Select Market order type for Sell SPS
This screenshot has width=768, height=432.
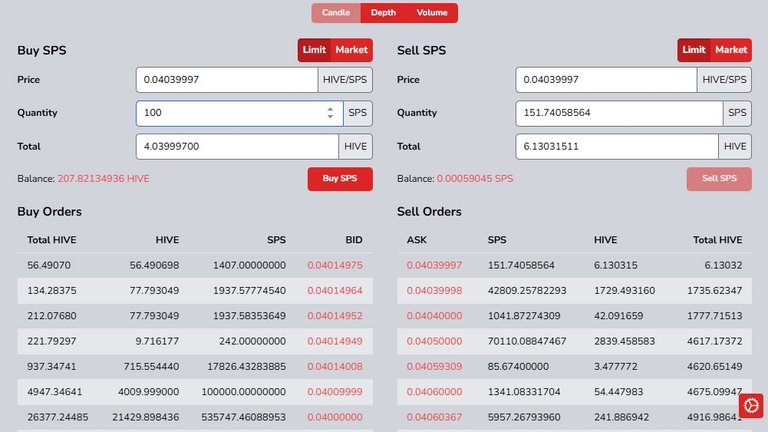click(x=731, y=50)
